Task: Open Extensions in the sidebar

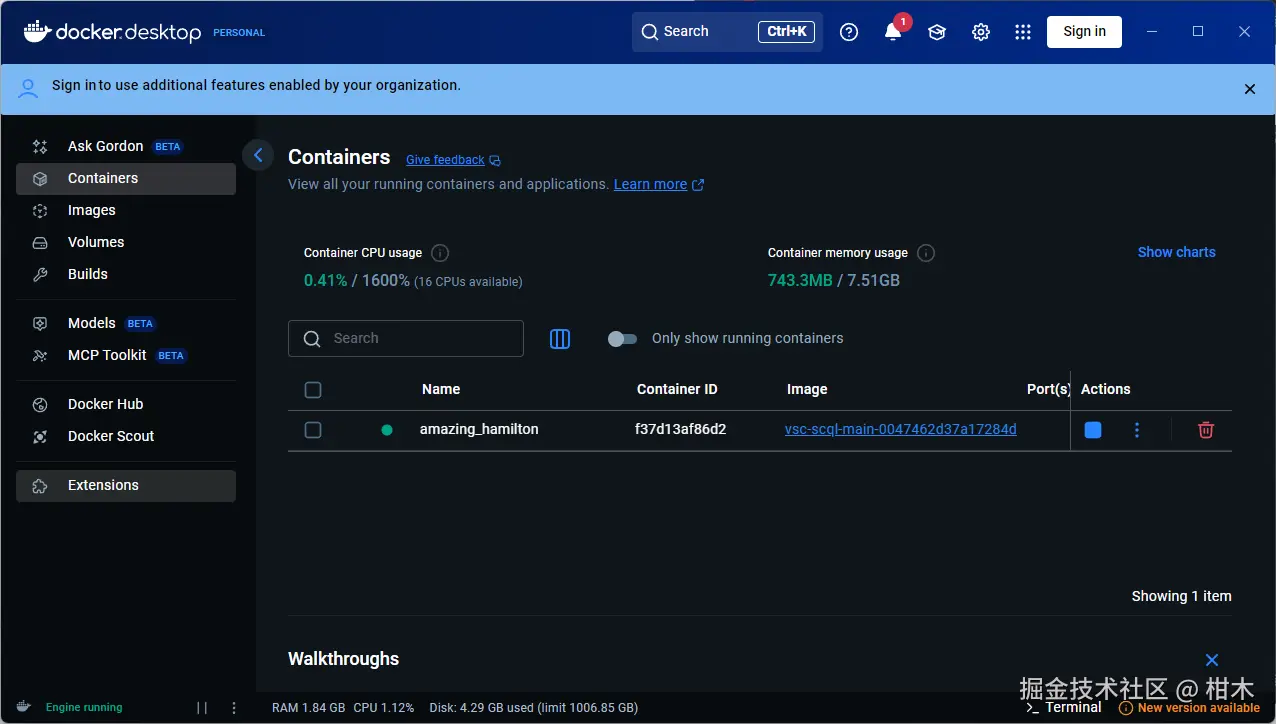Action: click(126, 485)
